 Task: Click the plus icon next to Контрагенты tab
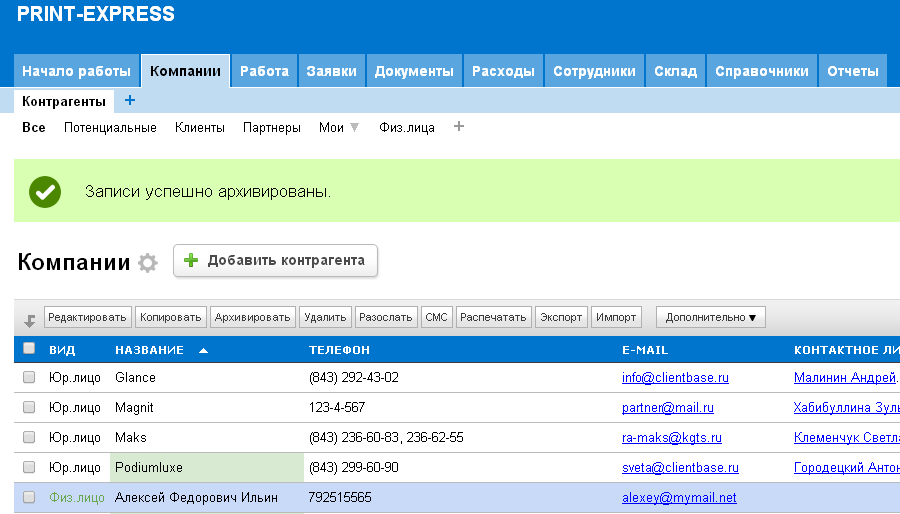(130, 101)
